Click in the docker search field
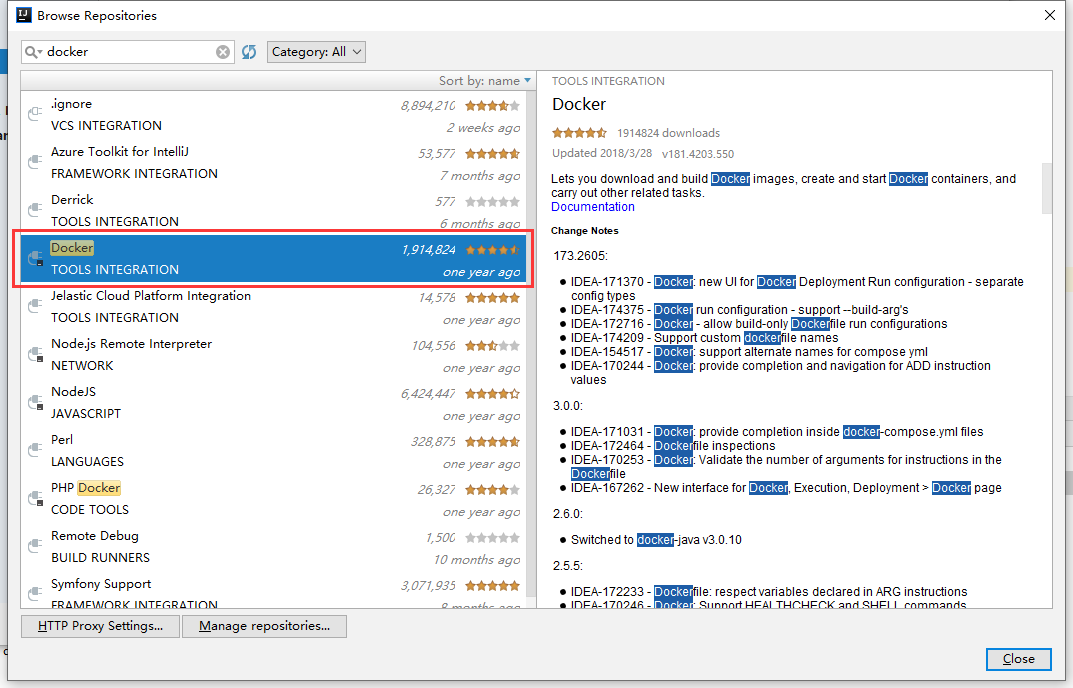This screenshot has height=688, width=1073. click(130, 52)
